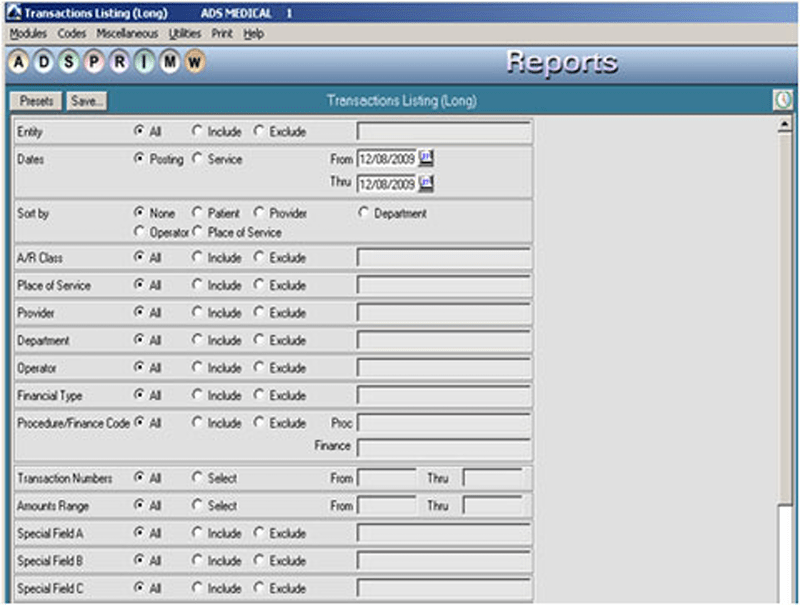The image size is (800, 605).
Task: Open the calendar picker for From date
Action: [x=426, y=158]
